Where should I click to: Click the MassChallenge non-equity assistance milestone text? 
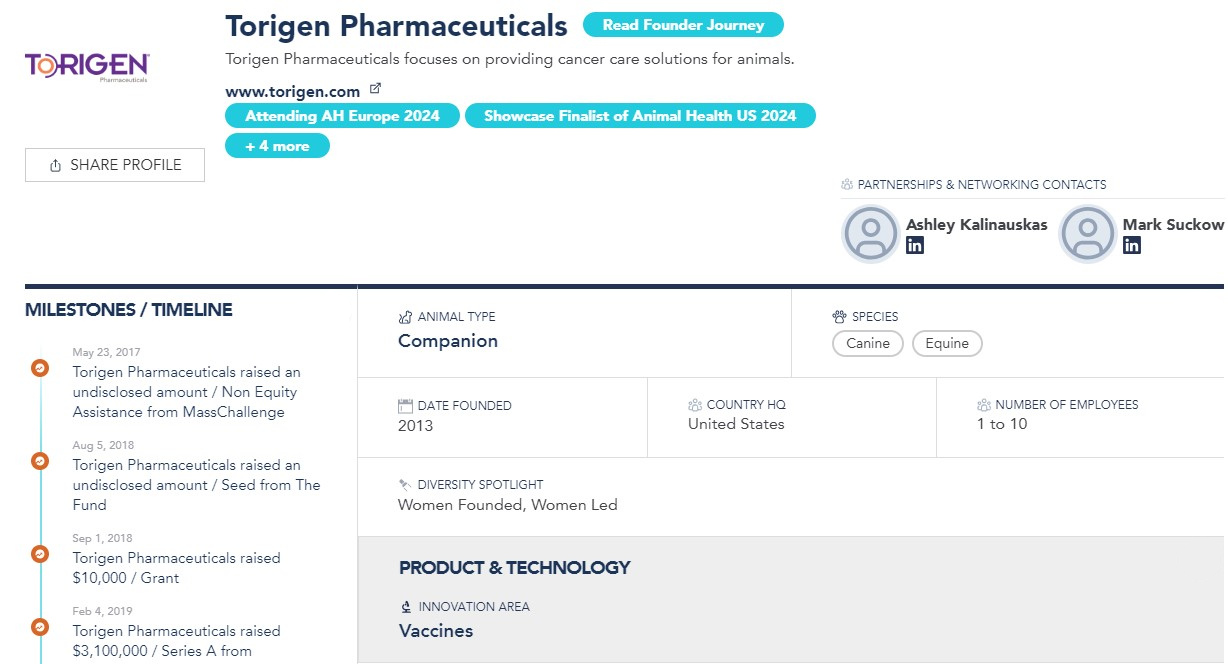[187, 392]
